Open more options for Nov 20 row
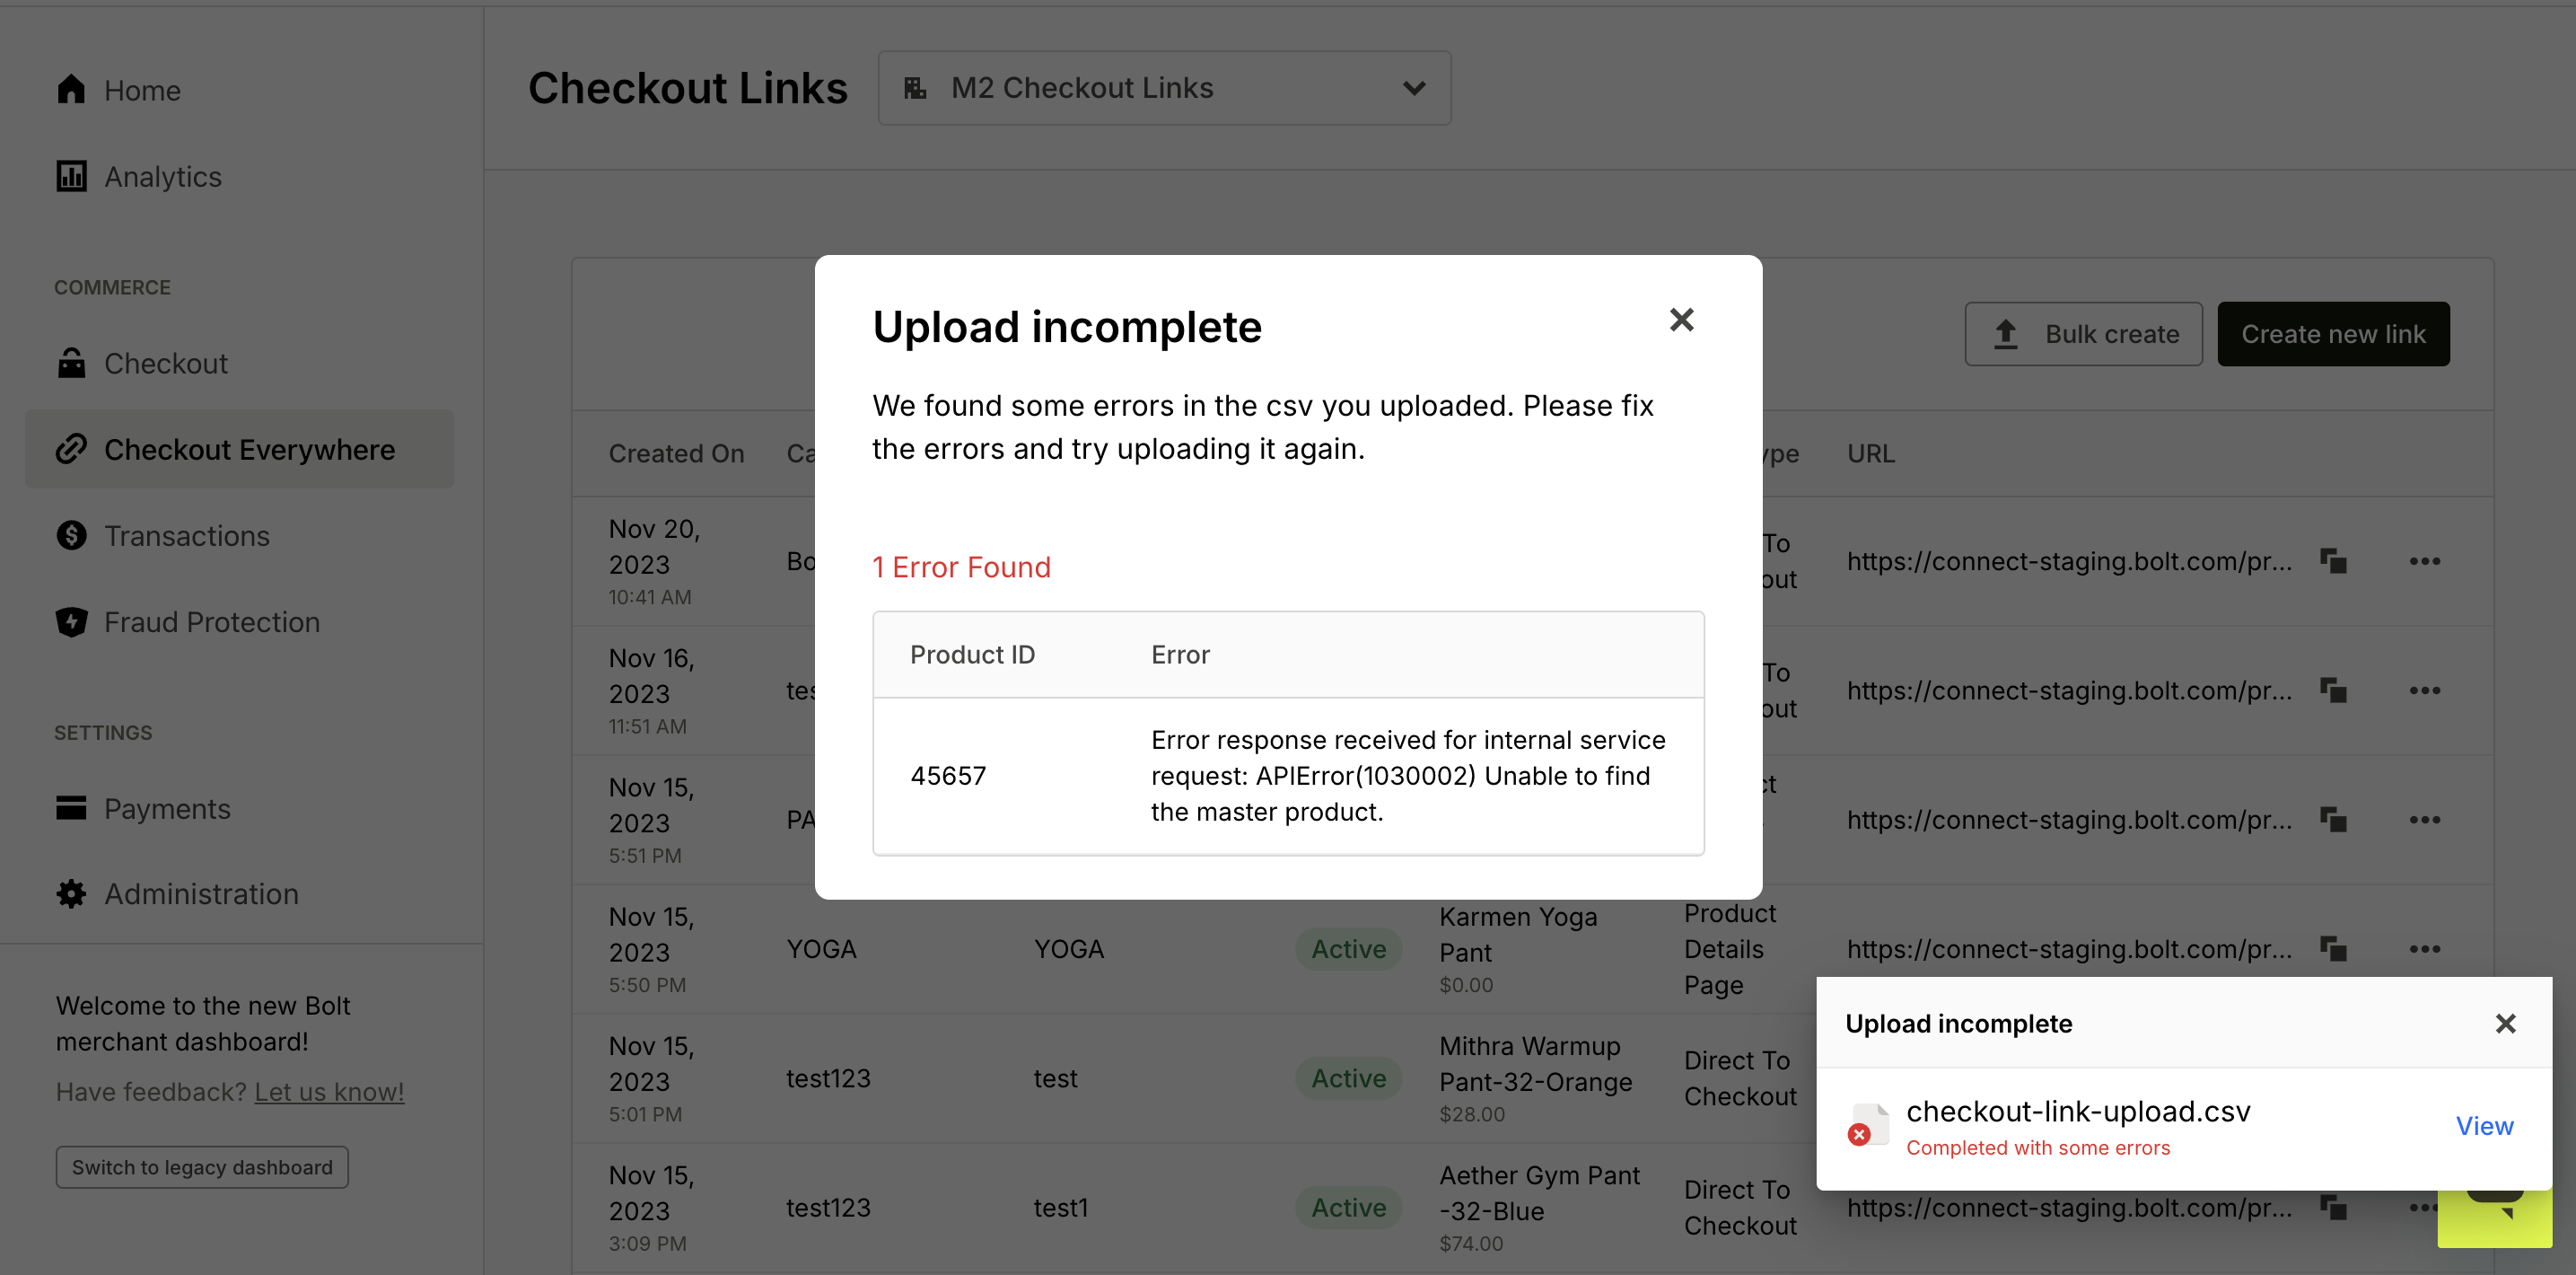2576x1275 pixels. click(x=2424, y=561)
